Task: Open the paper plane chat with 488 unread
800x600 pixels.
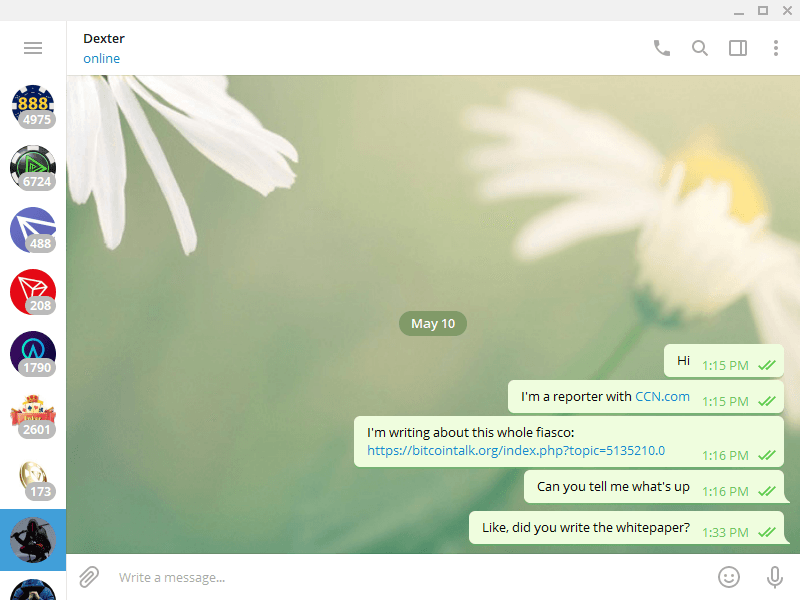Action: (x=33, y=230)
